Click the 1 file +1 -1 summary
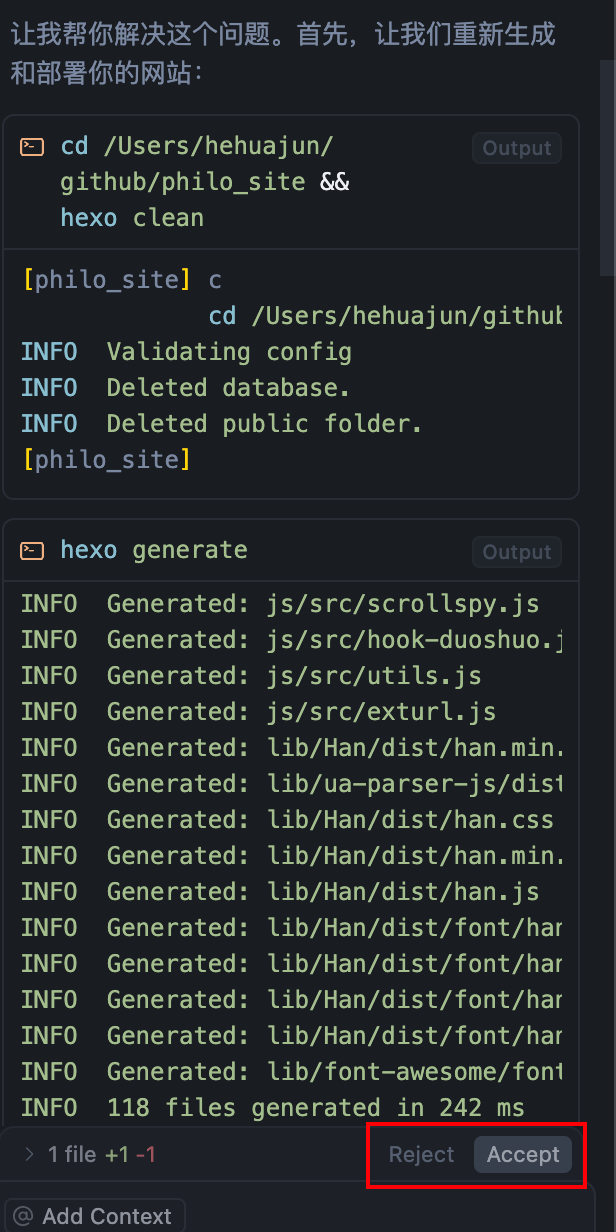 (x=101, y=1155)
